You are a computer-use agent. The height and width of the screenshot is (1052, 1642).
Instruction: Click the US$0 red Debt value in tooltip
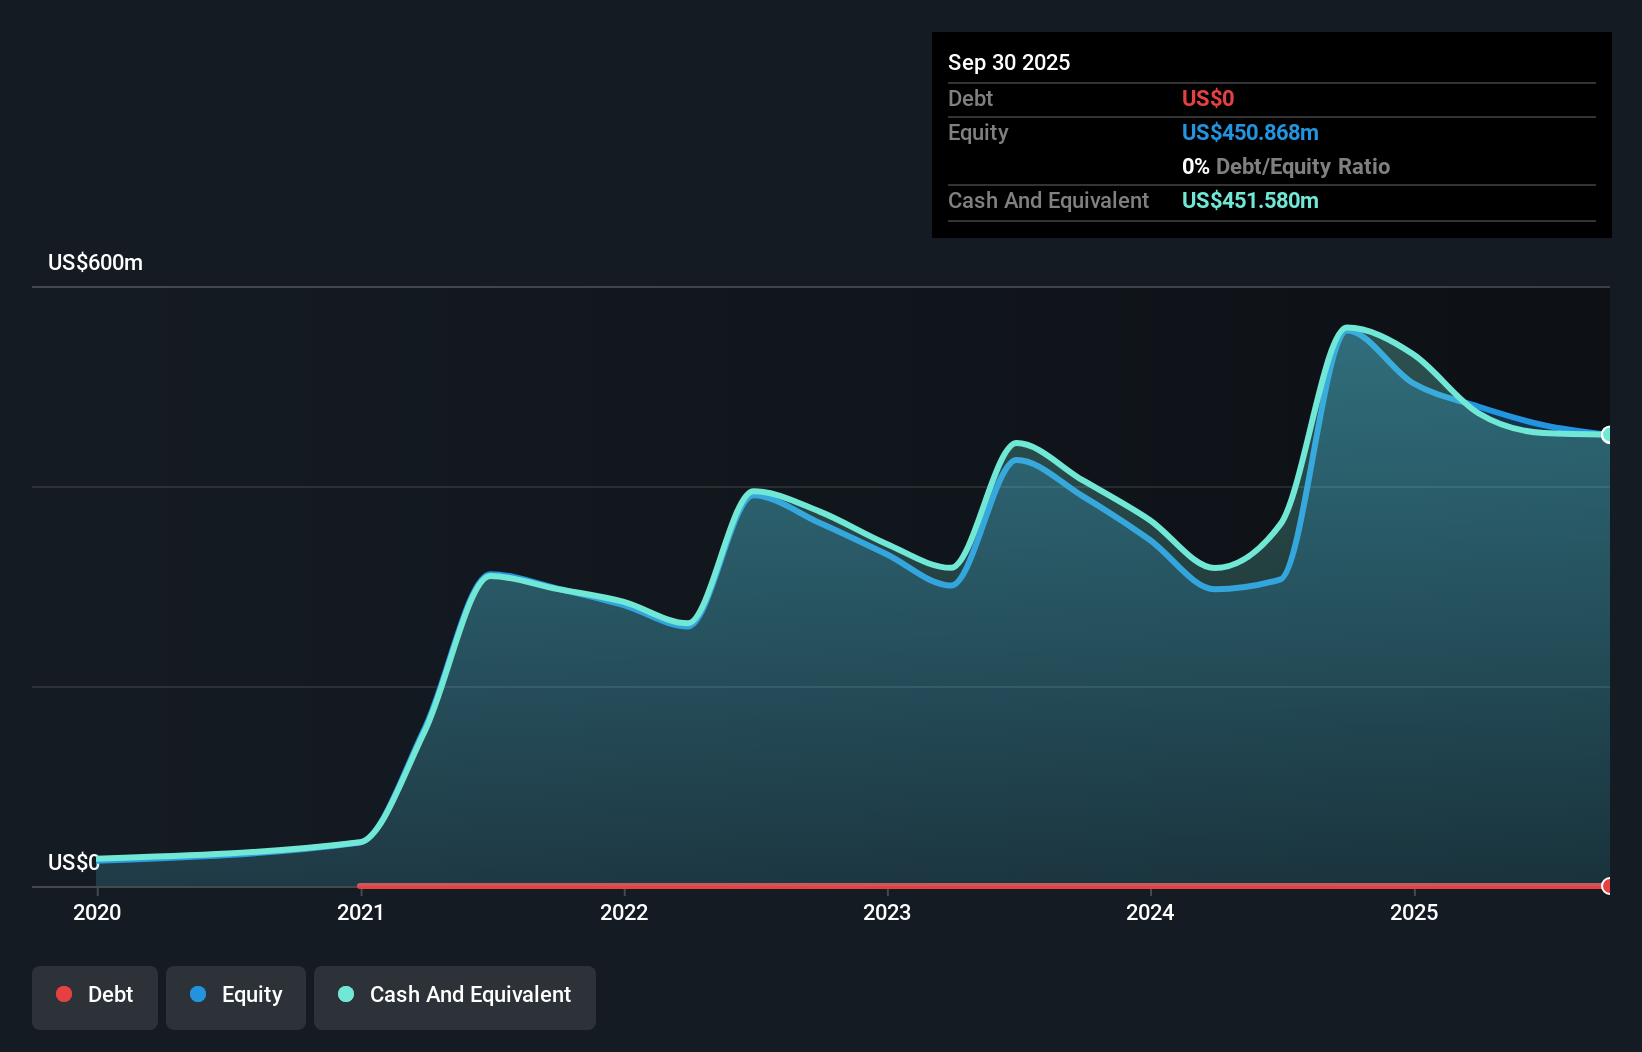(1208, 98)
